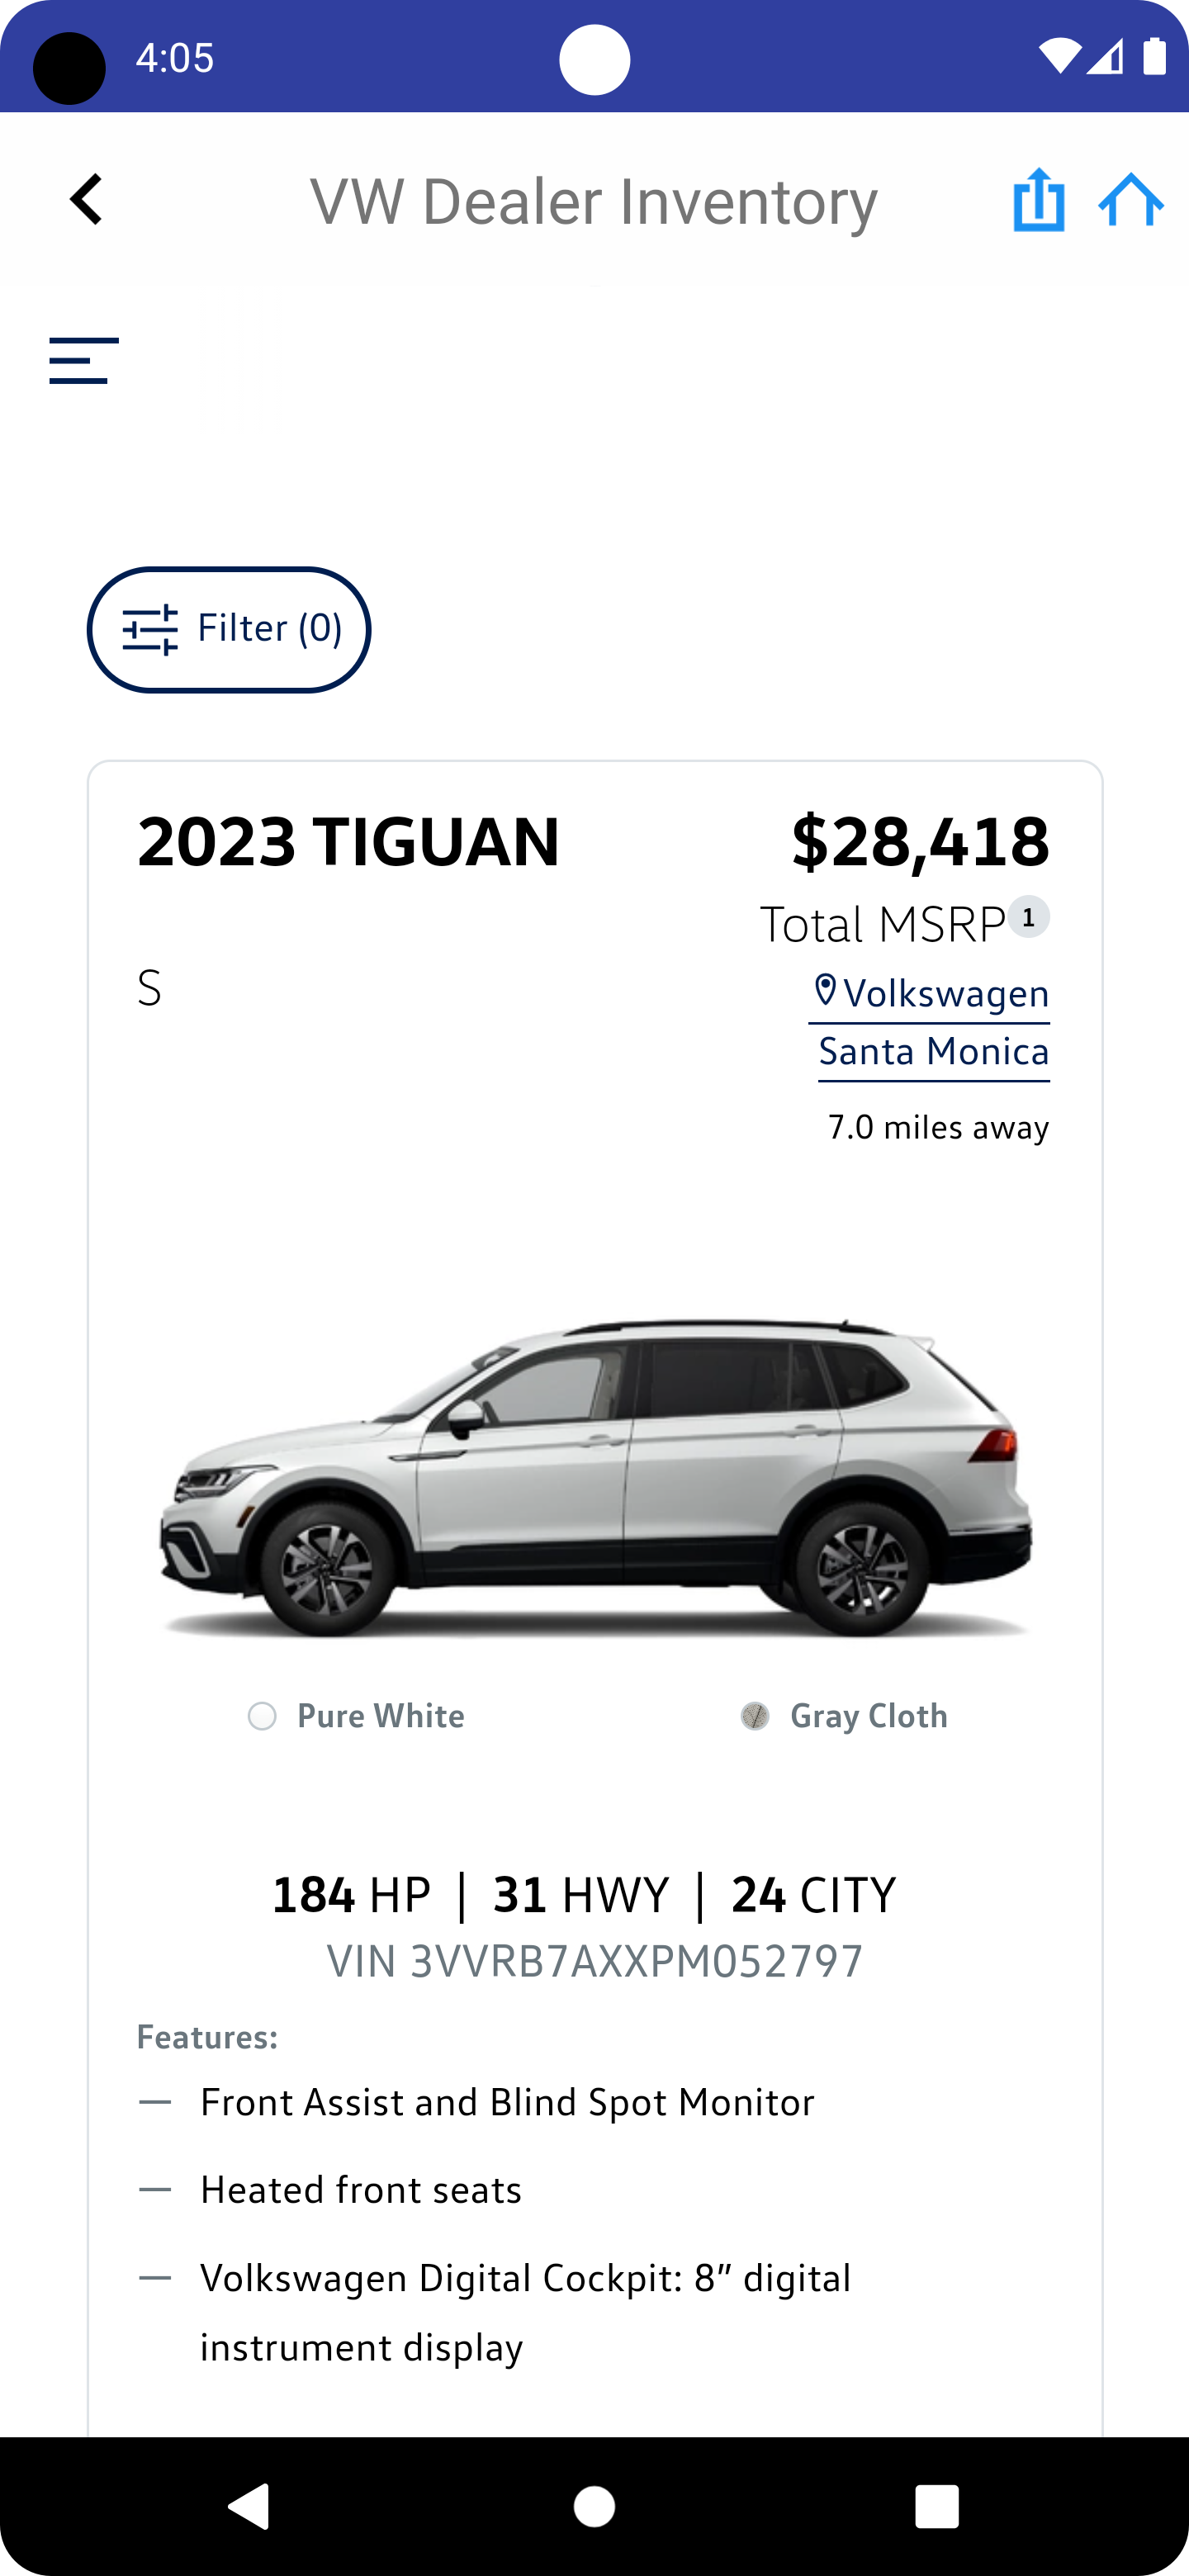Select the Pure White color swatch
The width and height of the screenshot is (1189, 2576).
(x=262, y=1716)
